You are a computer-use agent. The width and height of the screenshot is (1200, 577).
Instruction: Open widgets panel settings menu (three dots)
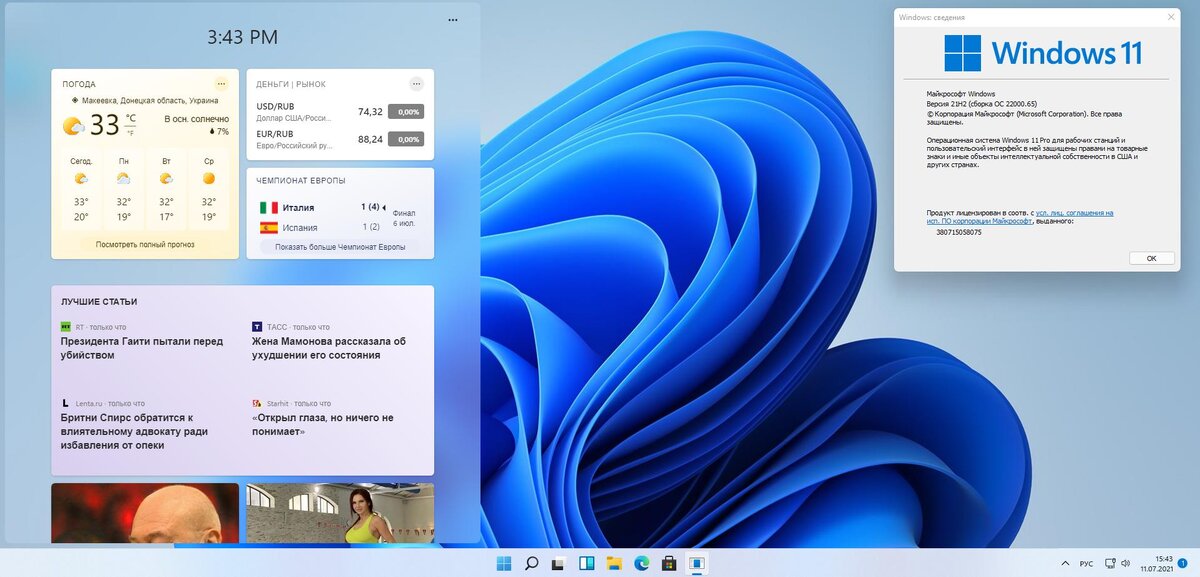(x=453, y=20)
